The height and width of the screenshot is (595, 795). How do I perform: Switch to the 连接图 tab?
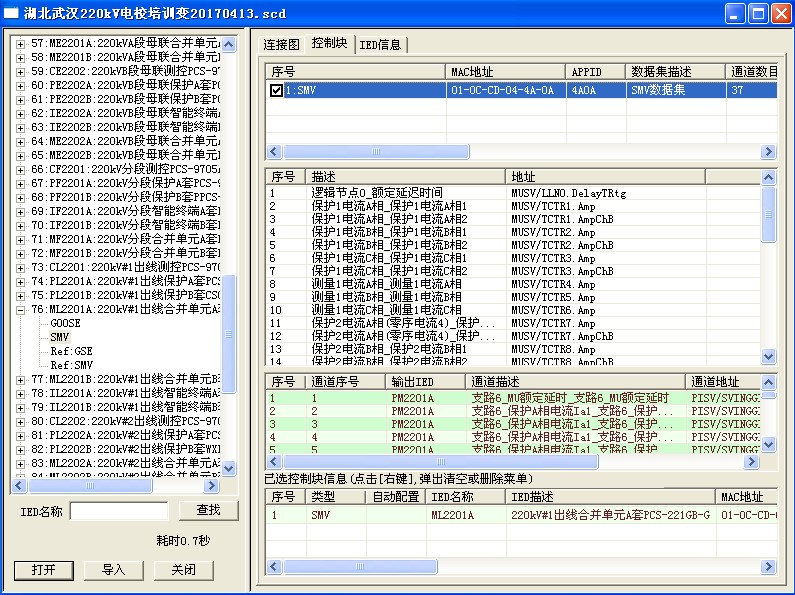coord(281,45)
